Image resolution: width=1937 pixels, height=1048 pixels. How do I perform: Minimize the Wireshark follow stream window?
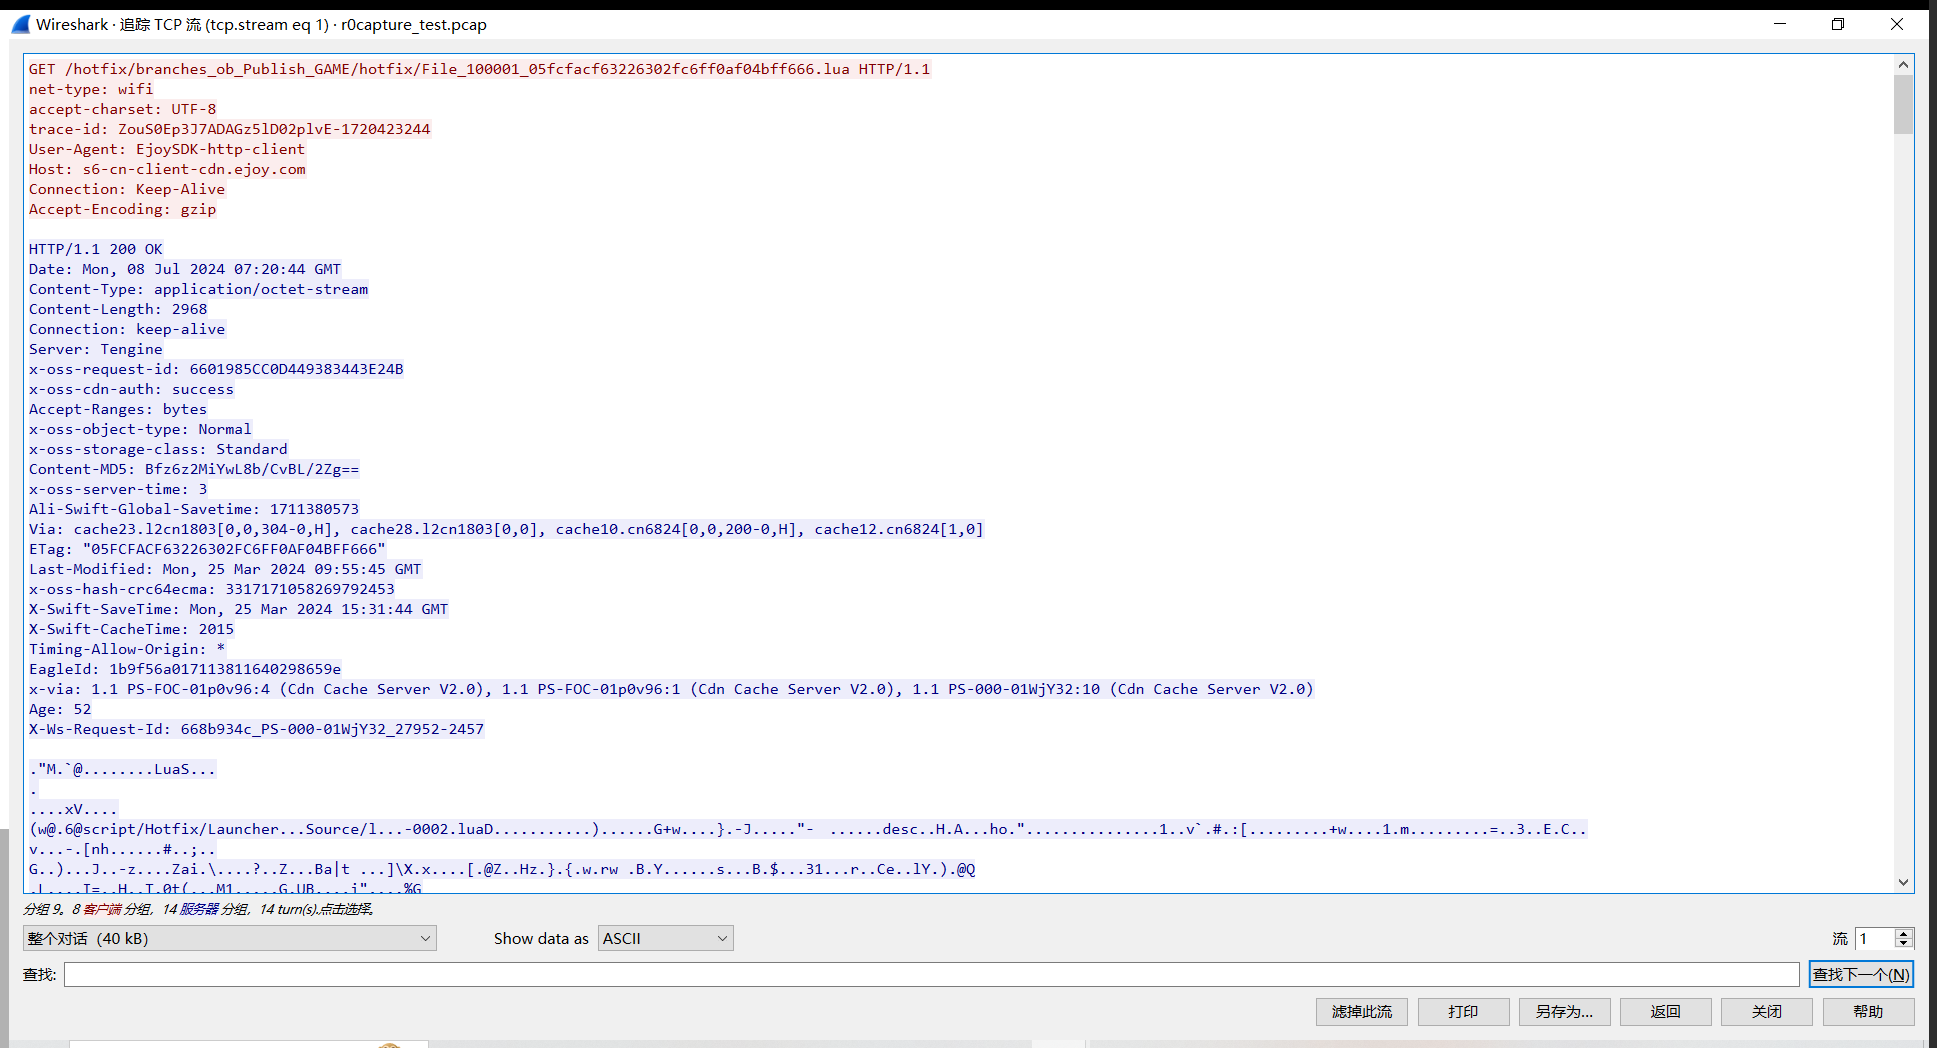tap(1779, 24)
